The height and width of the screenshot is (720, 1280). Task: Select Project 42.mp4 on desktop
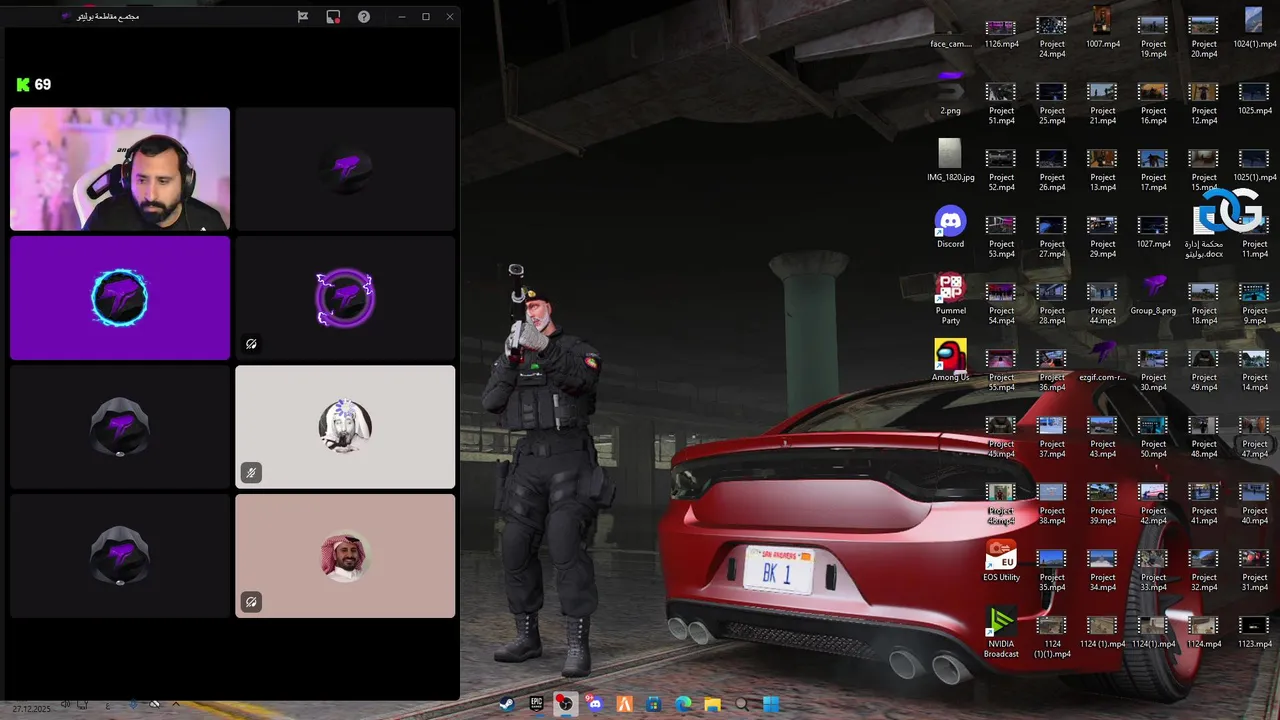pyautogui.click(x=1153, y=504)
